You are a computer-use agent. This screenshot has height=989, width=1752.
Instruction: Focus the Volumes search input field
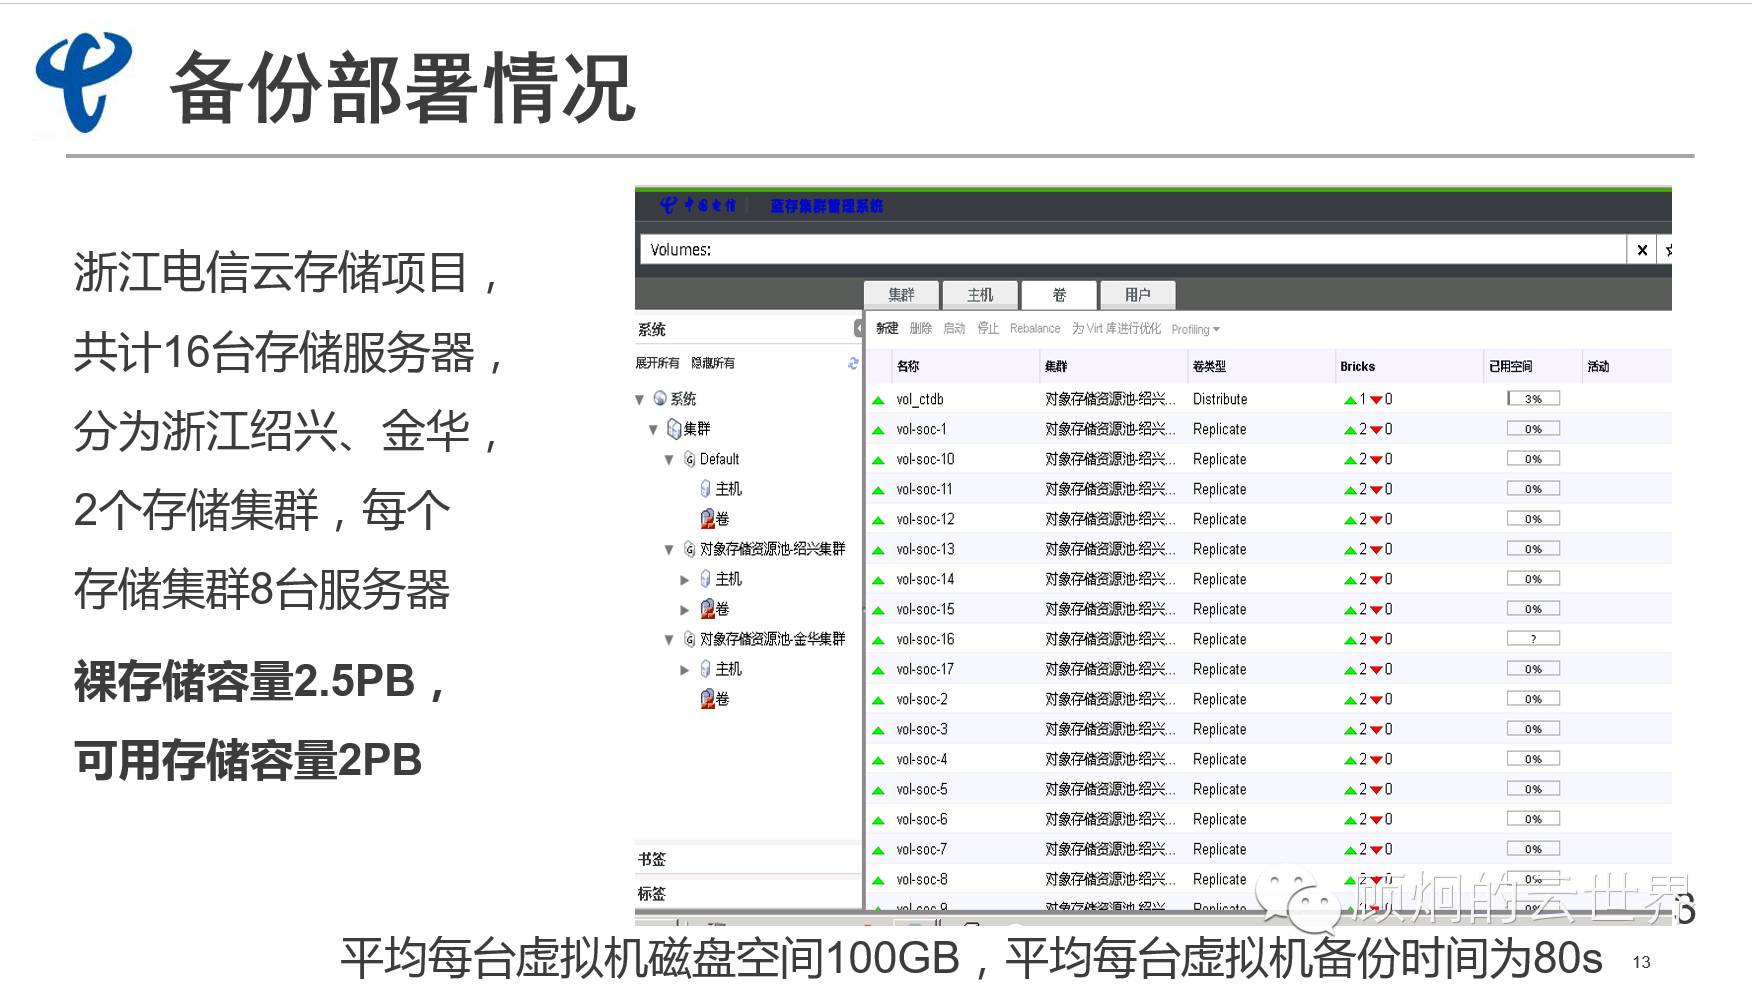click(x=1133, y=250)
